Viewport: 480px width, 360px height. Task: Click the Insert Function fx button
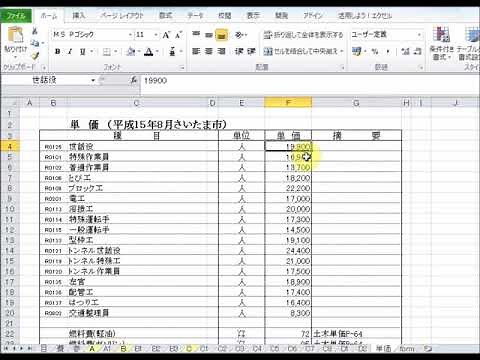pyautogui.click(x=134, y=80)
